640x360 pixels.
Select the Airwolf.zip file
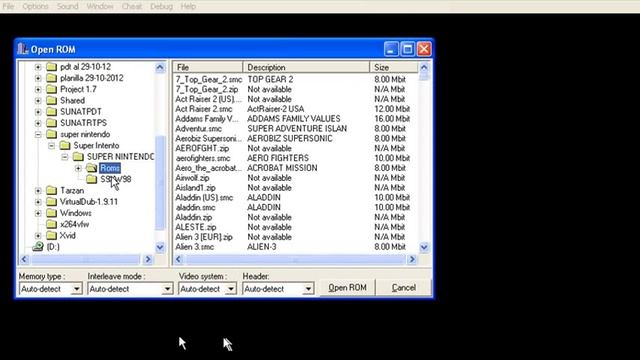click(192, 178)
